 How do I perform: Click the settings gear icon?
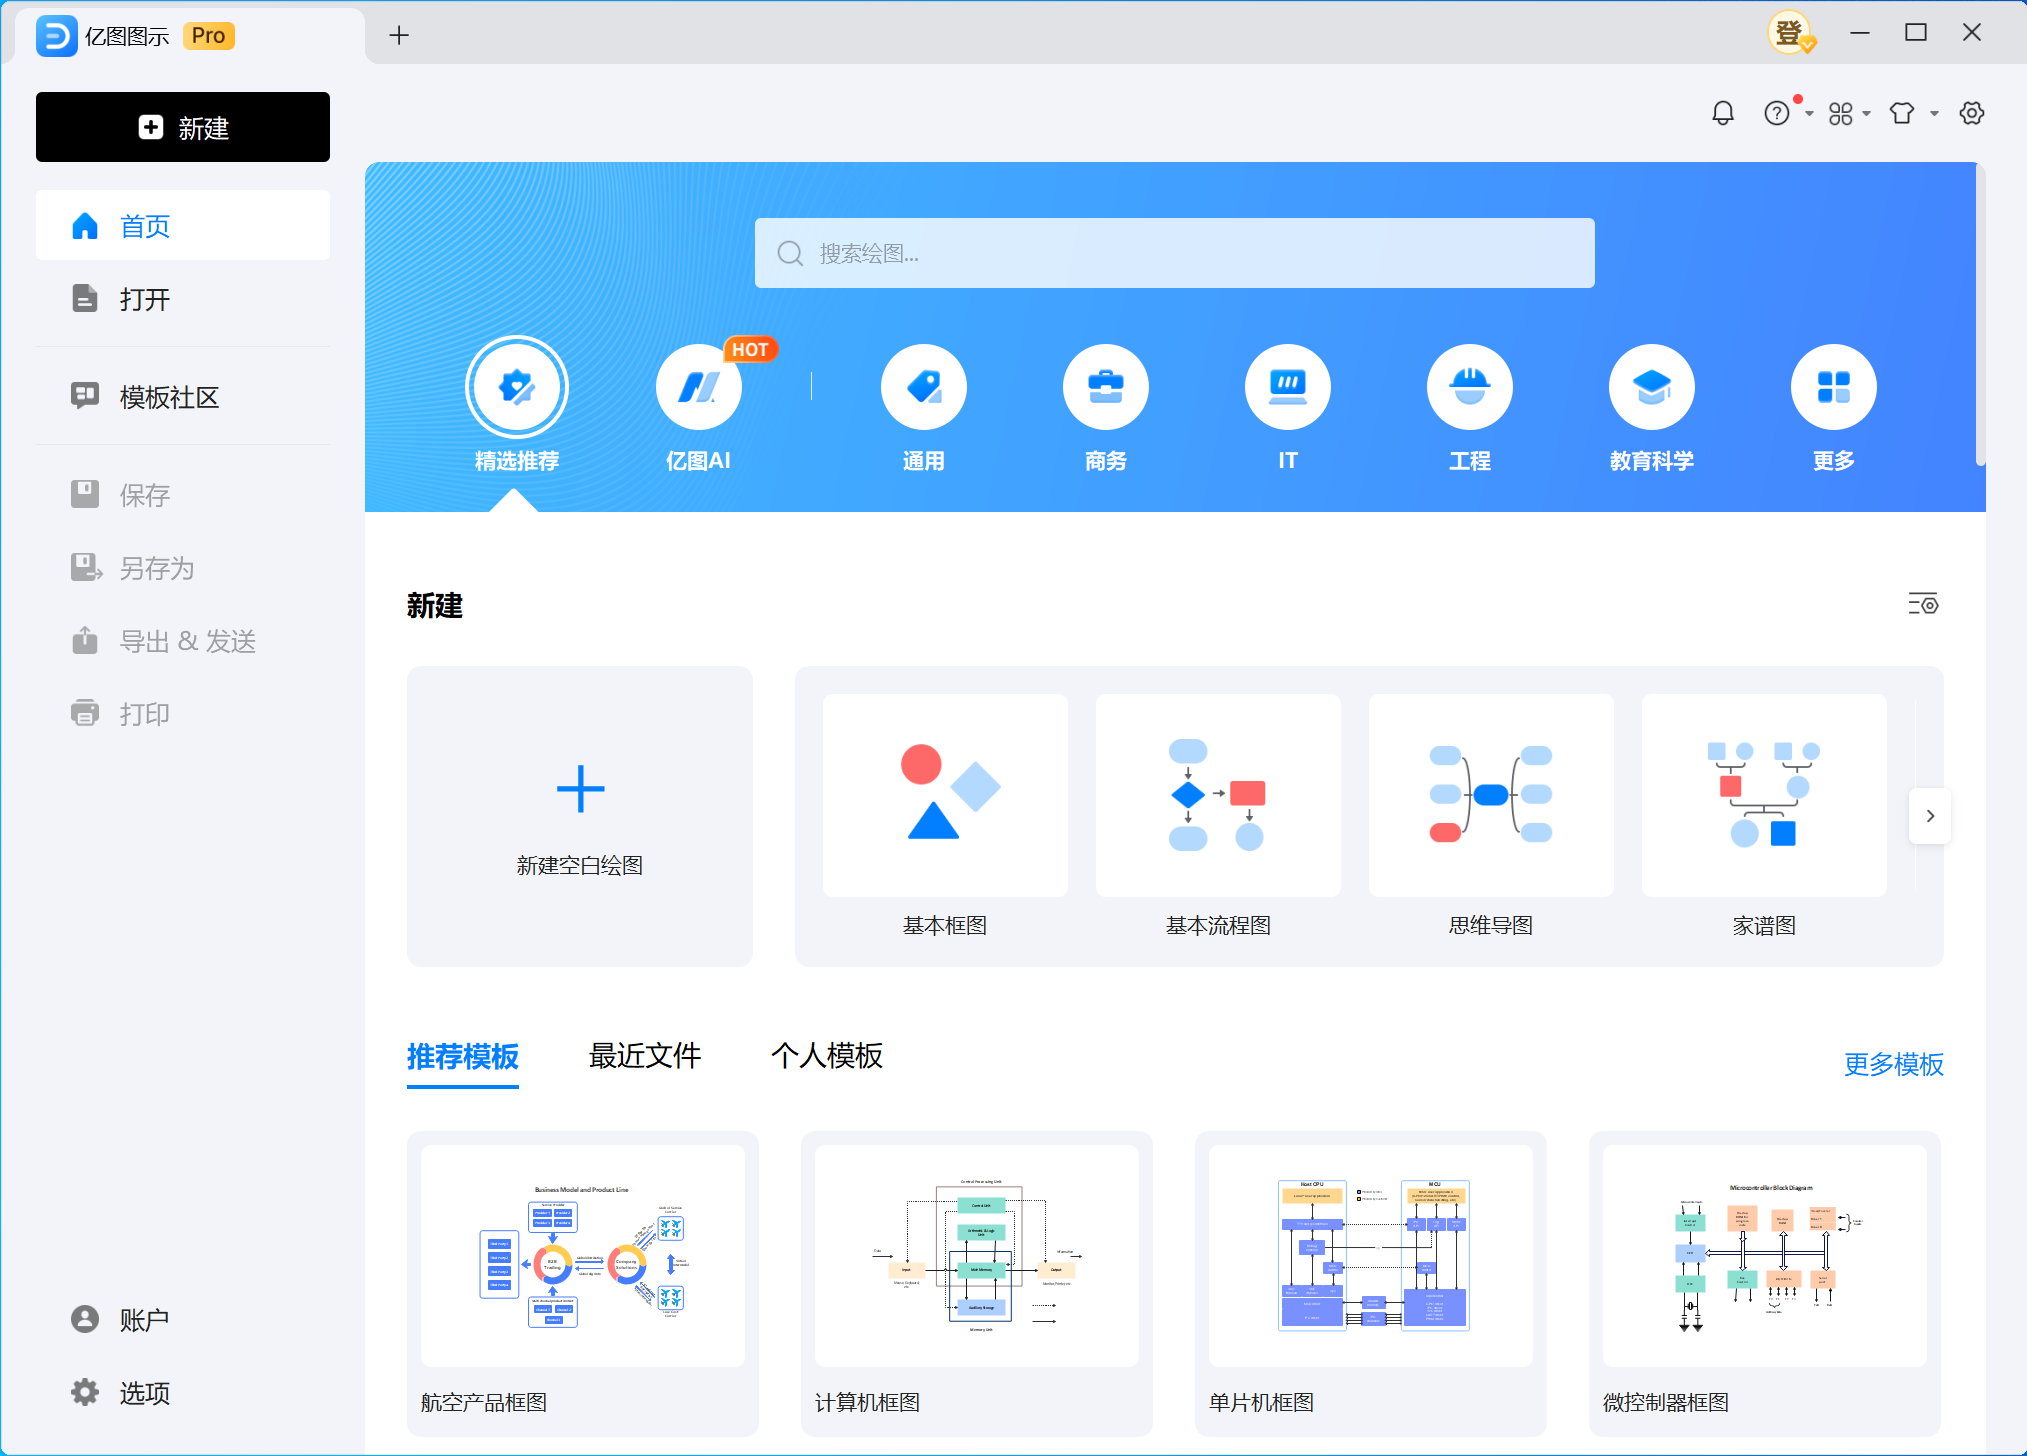click(x=1975, y=112)
